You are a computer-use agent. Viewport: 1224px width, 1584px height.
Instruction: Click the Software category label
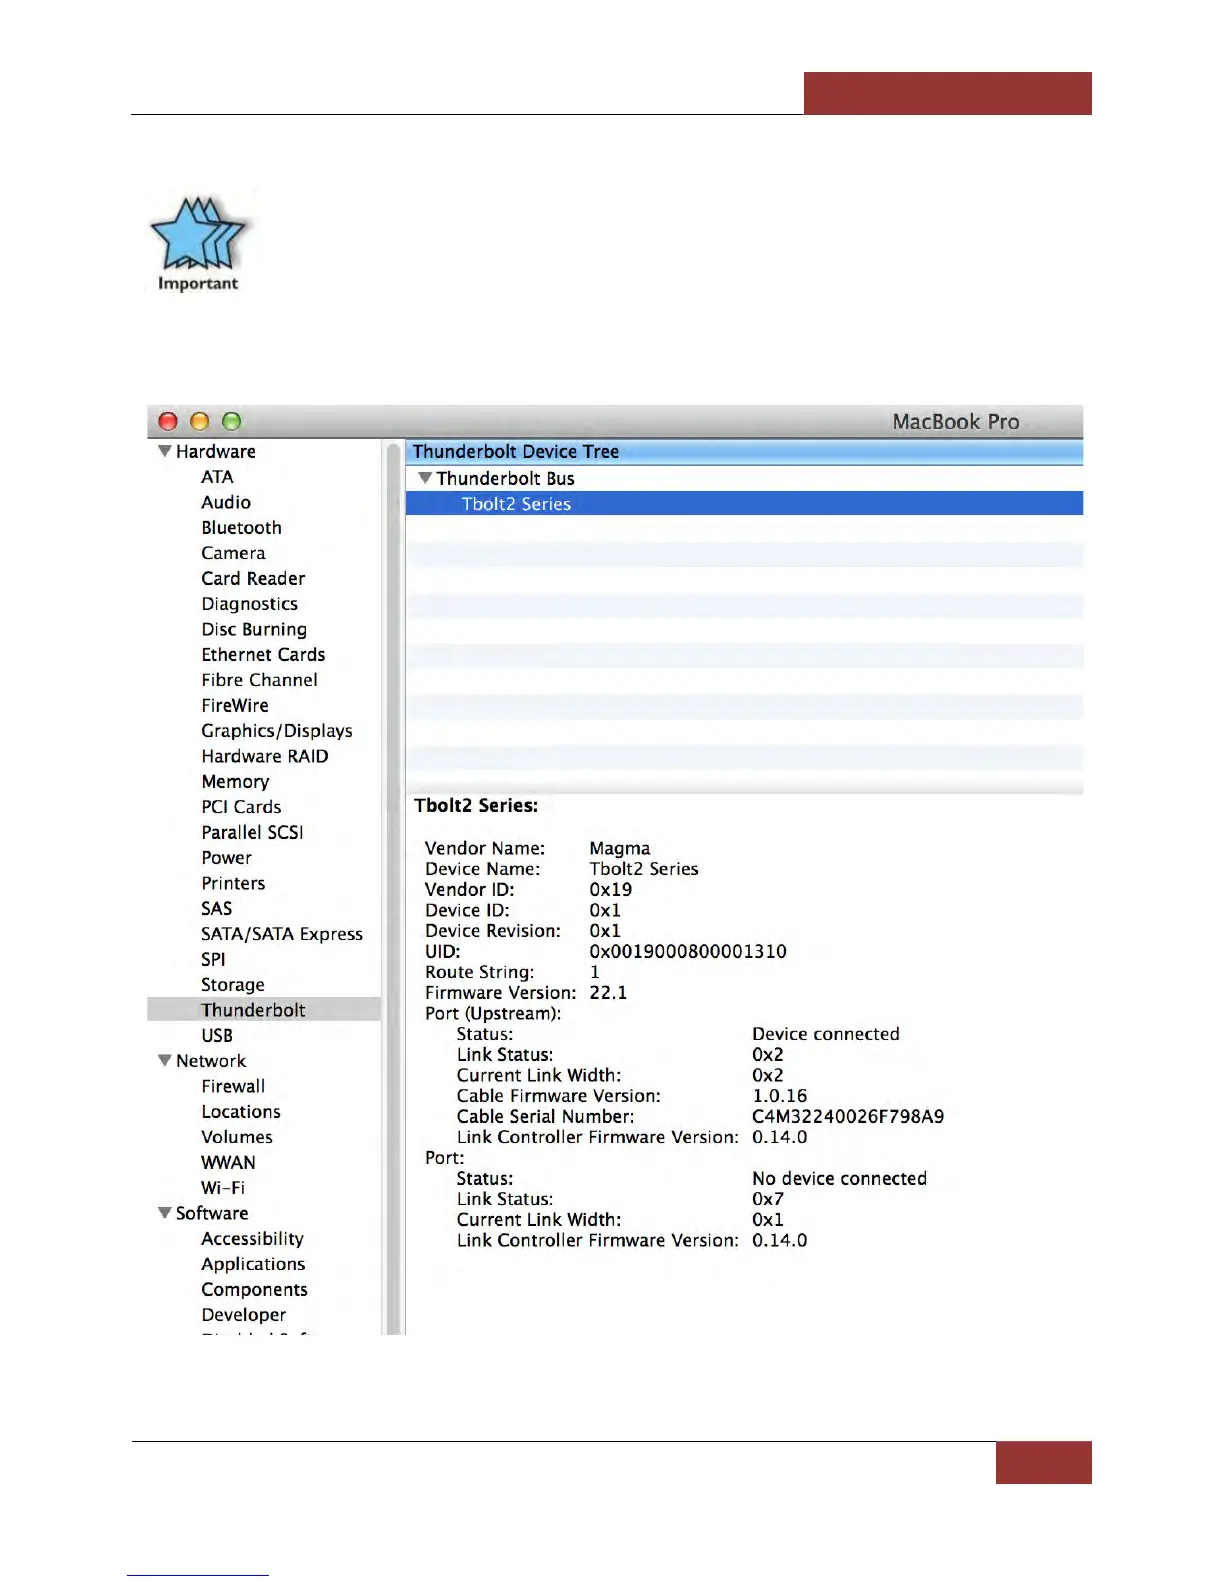[x=212, y=1213]
